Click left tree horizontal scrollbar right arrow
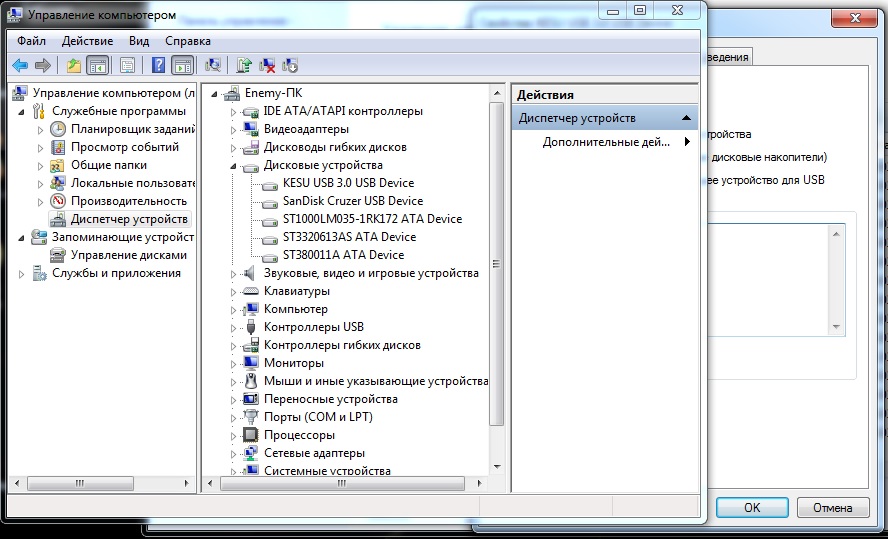This screenshot has height=539, width=888. tap(186, 484)
